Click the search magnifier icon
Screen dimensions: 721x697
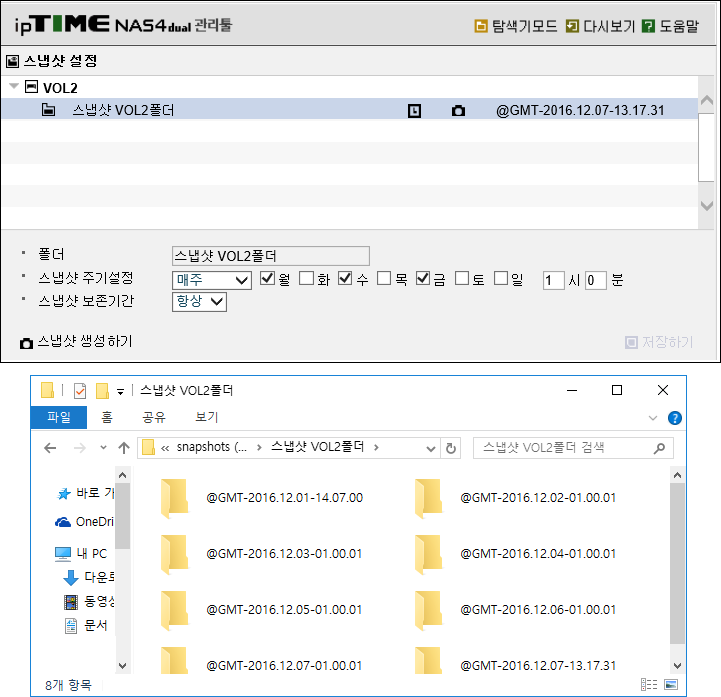(x=659, y=448)
